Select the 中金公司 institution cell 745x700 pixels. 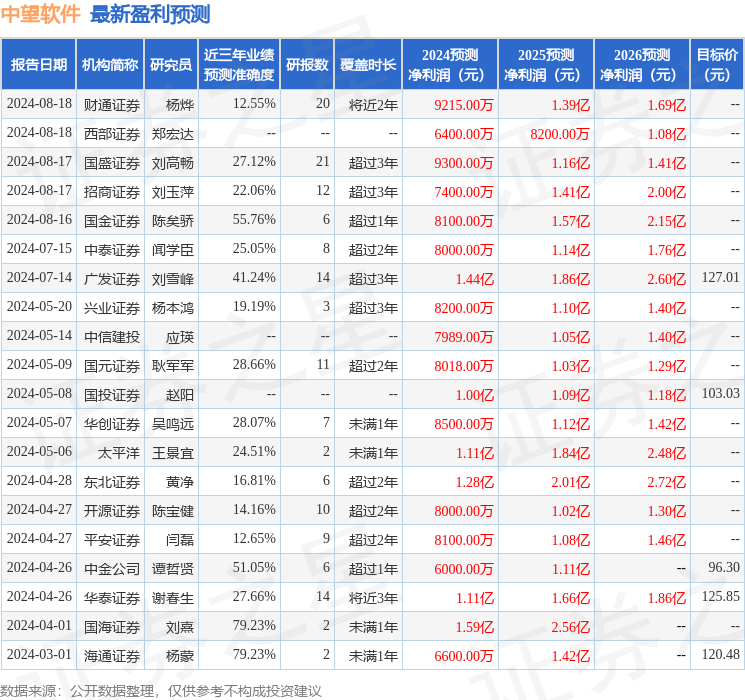pos(112,569)
